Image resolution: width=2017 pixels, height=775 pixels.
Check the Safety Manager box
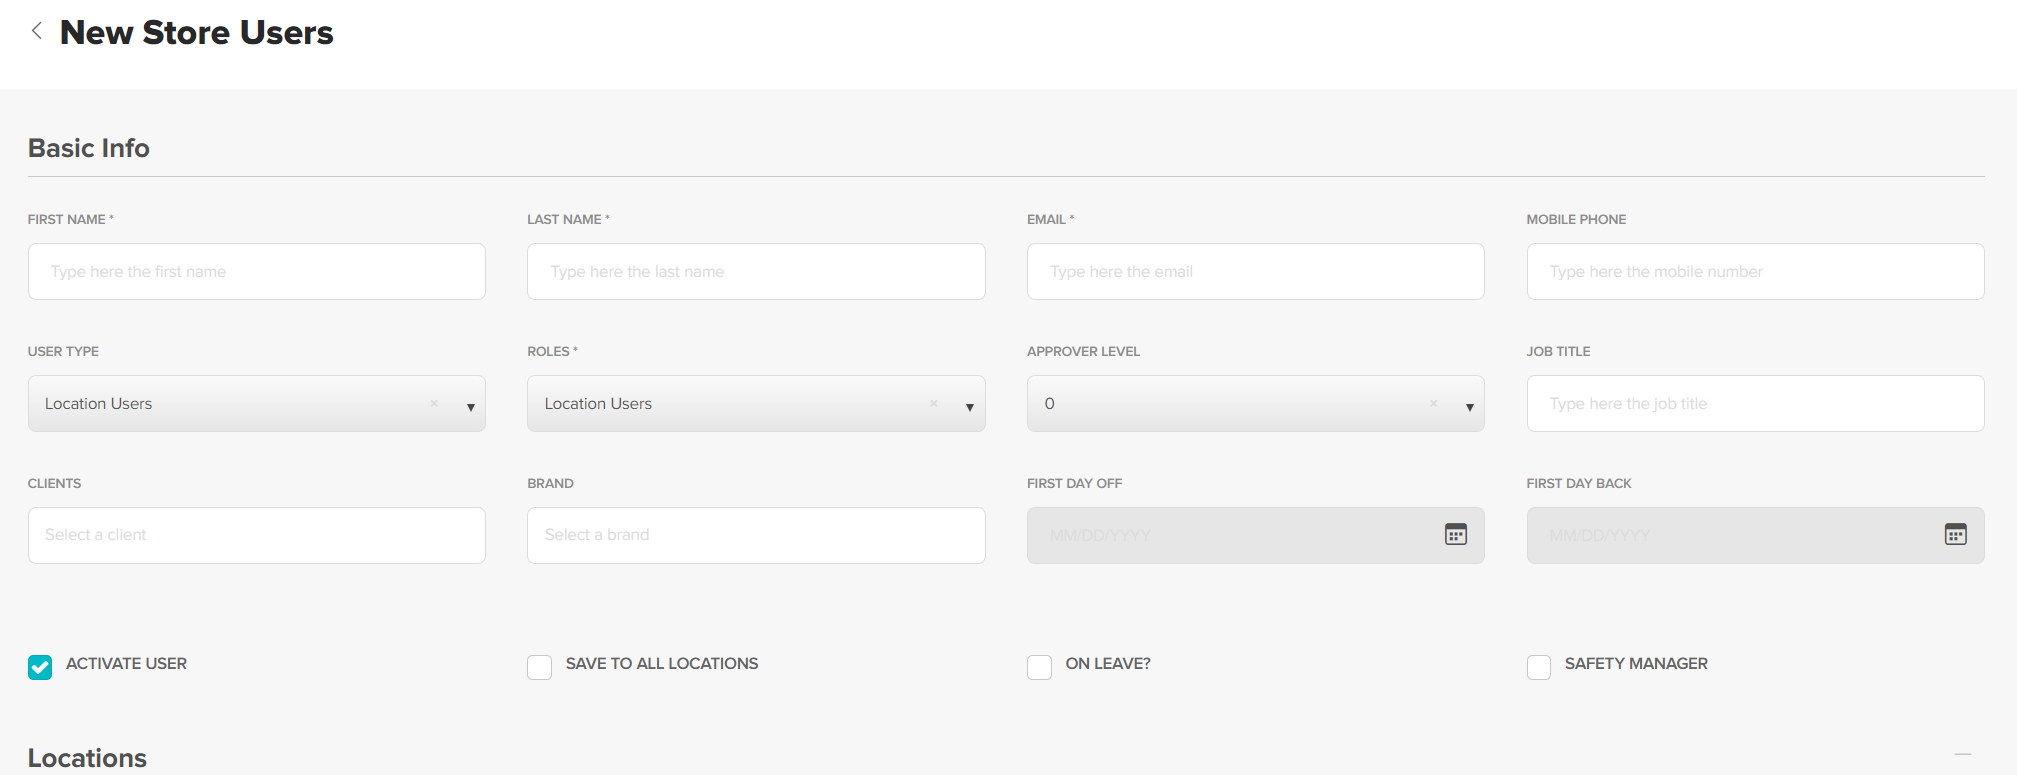pos(1539,667)
